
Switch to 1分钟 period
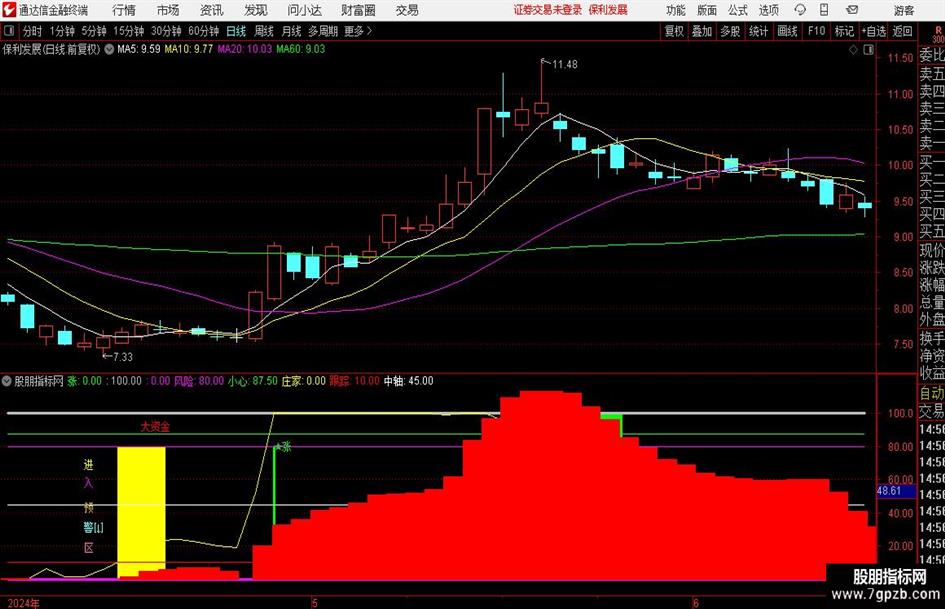[x=62, y=31]
